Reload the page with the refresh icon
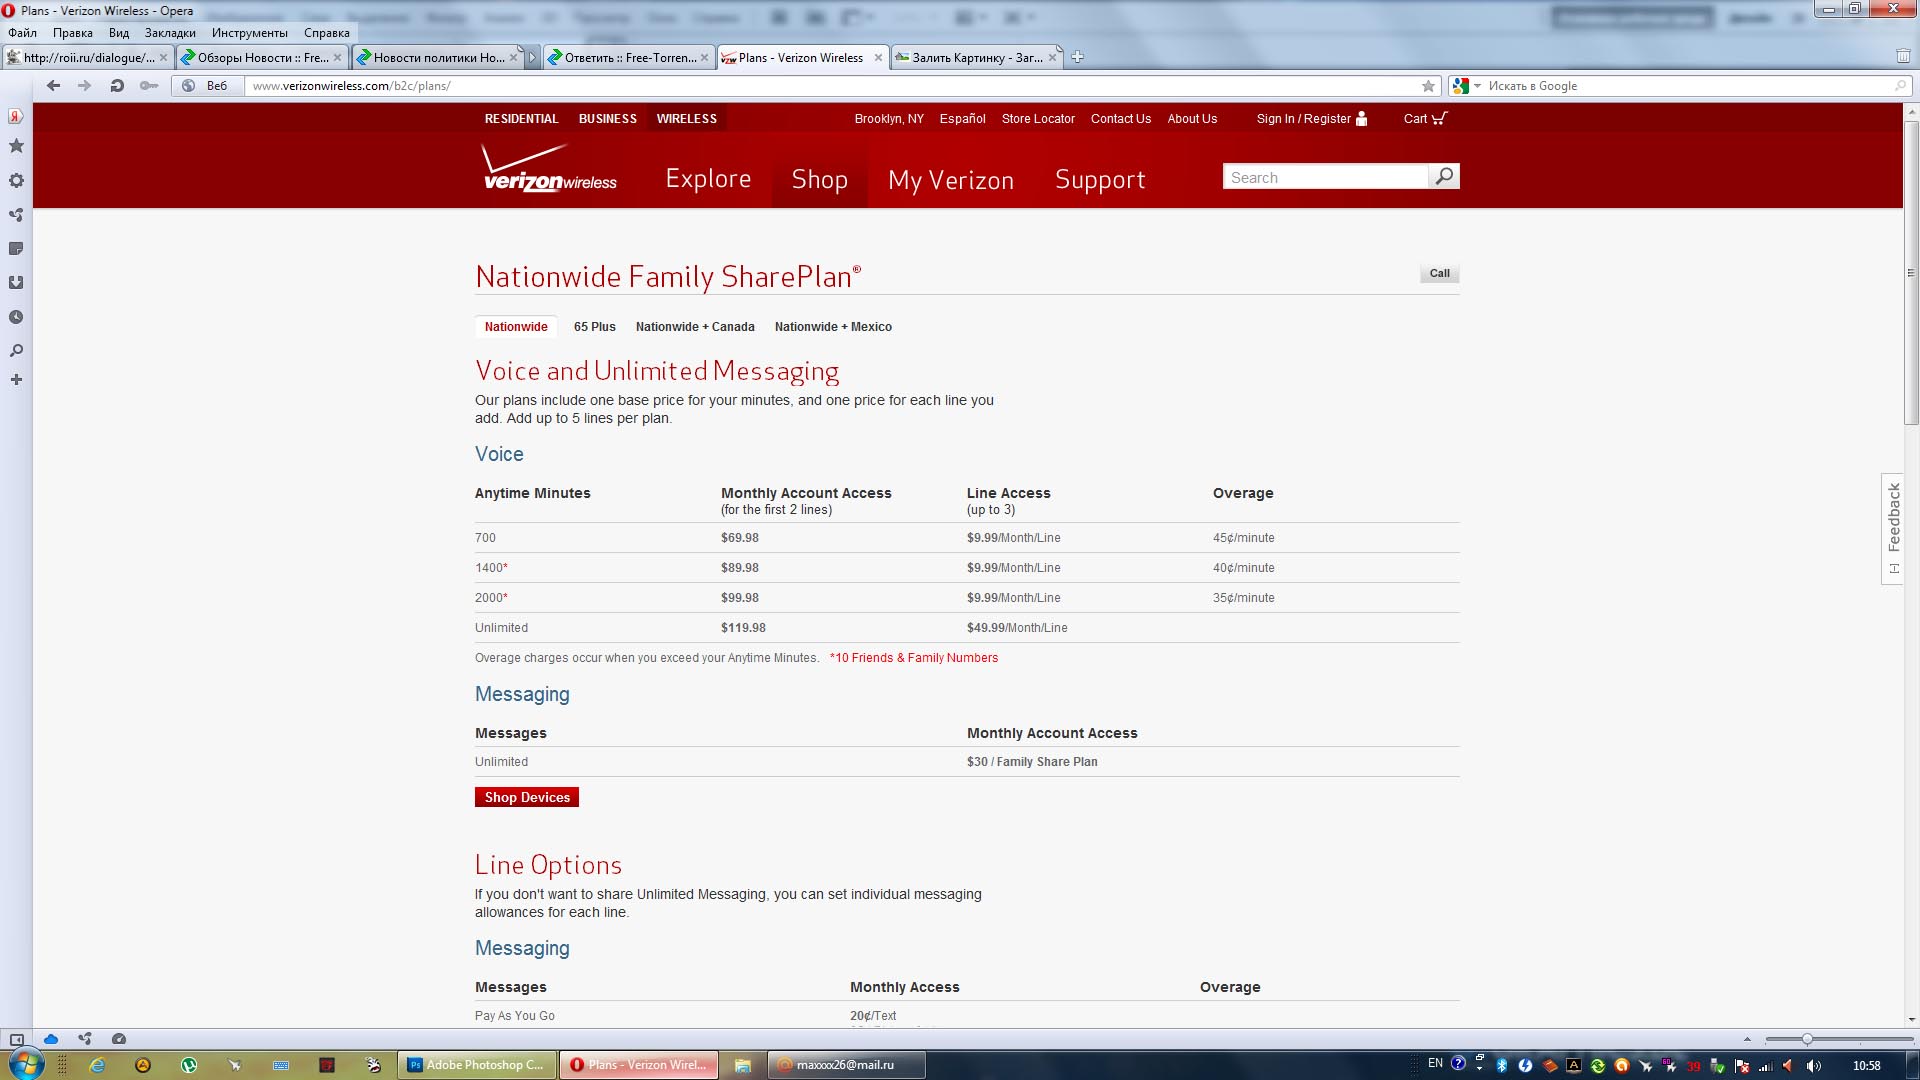Image resolution: width=1920 pixels, height=1080 pixels. 117,86
